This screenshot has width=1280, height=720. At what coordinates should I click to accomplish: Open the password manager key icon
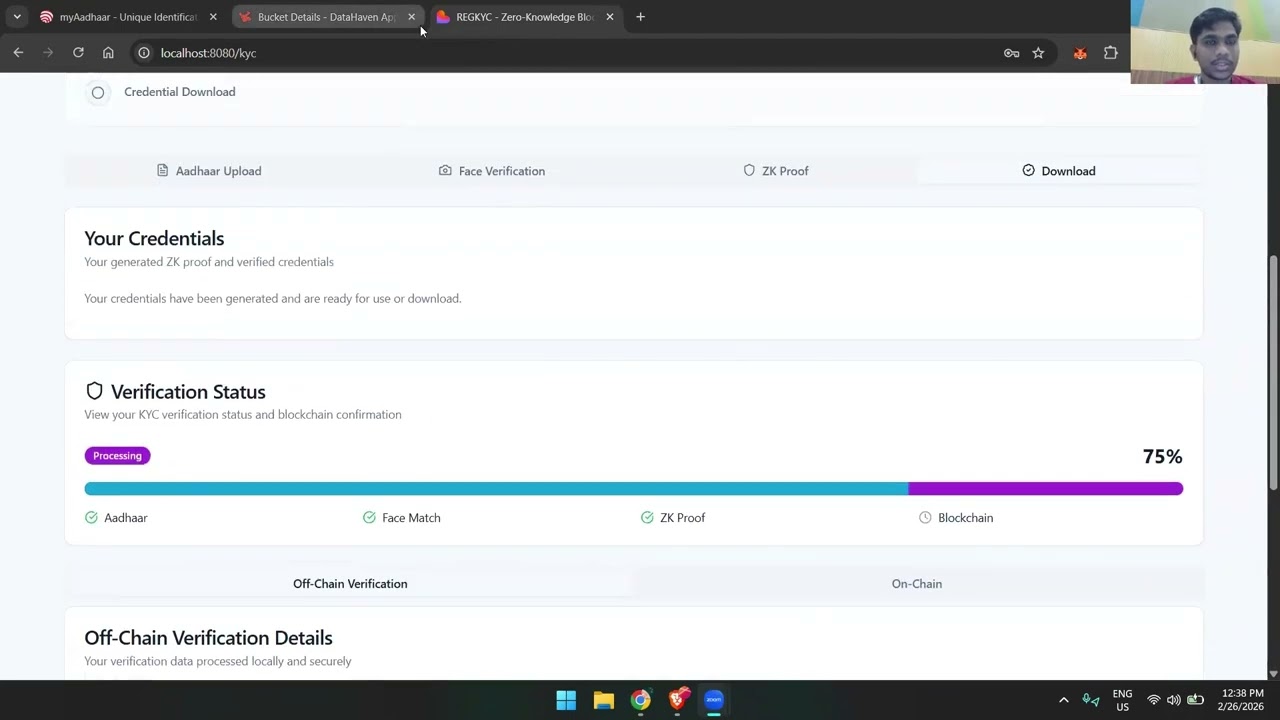(x=1011, y=53)
